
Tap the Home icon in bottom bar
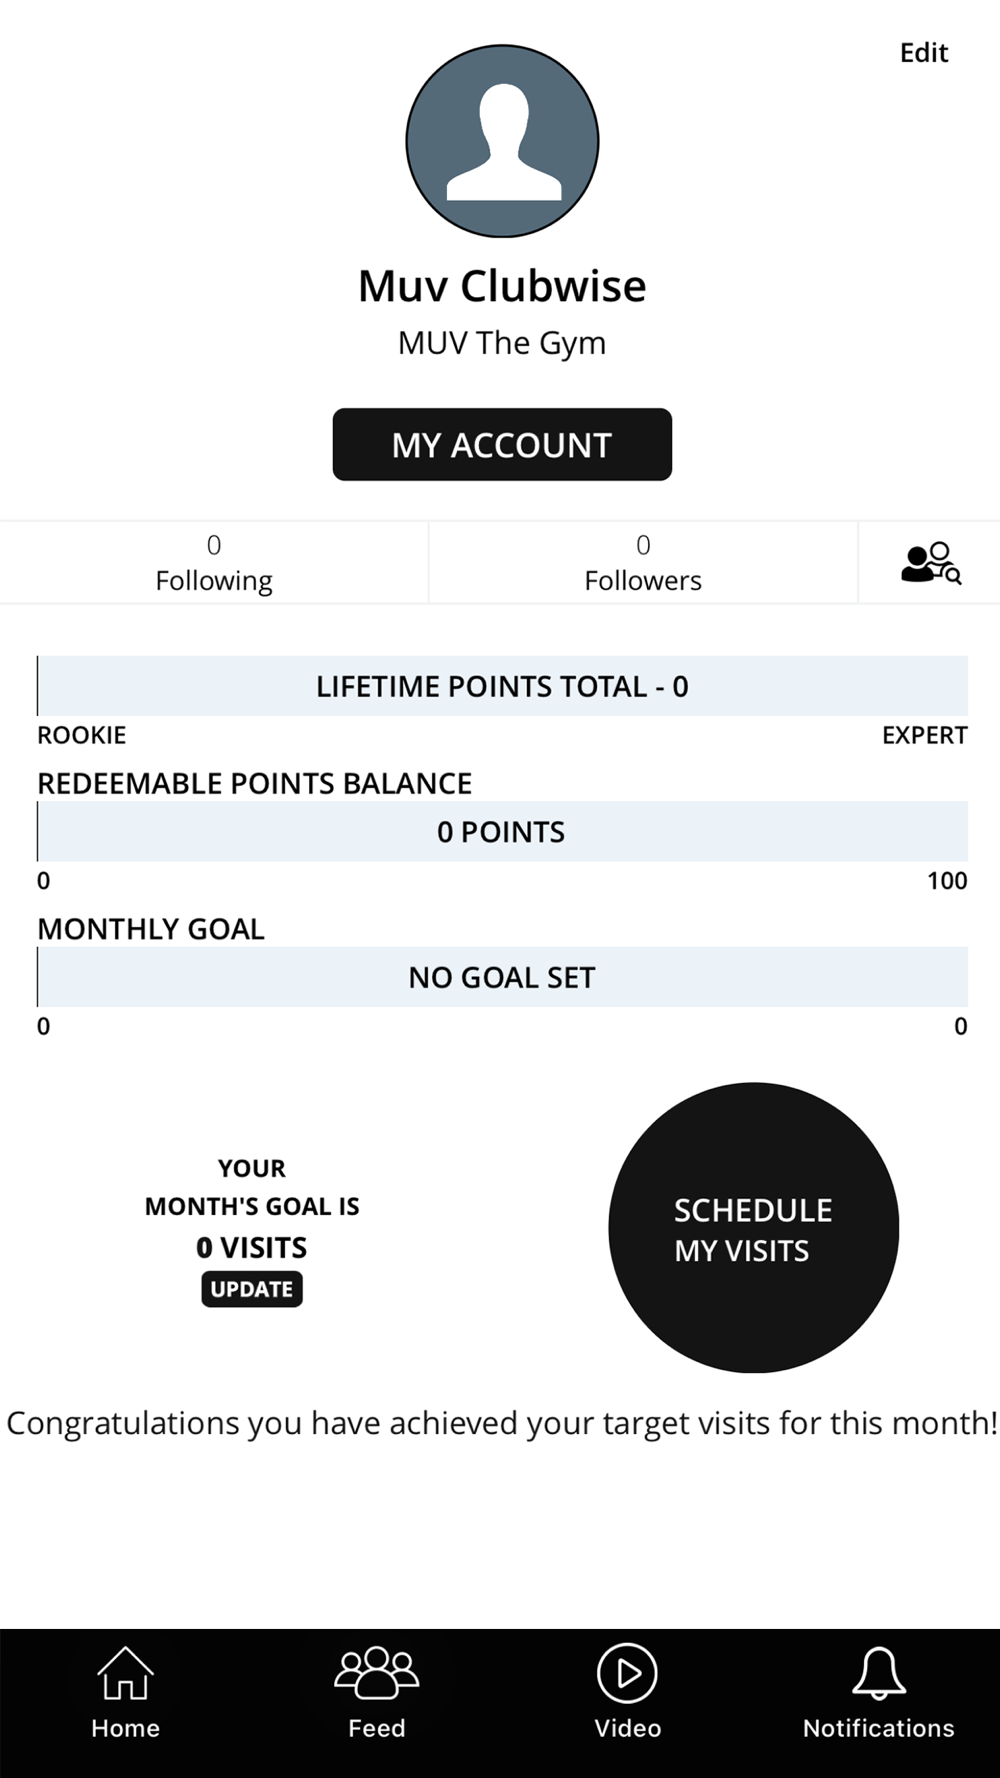coord(125,1672)
